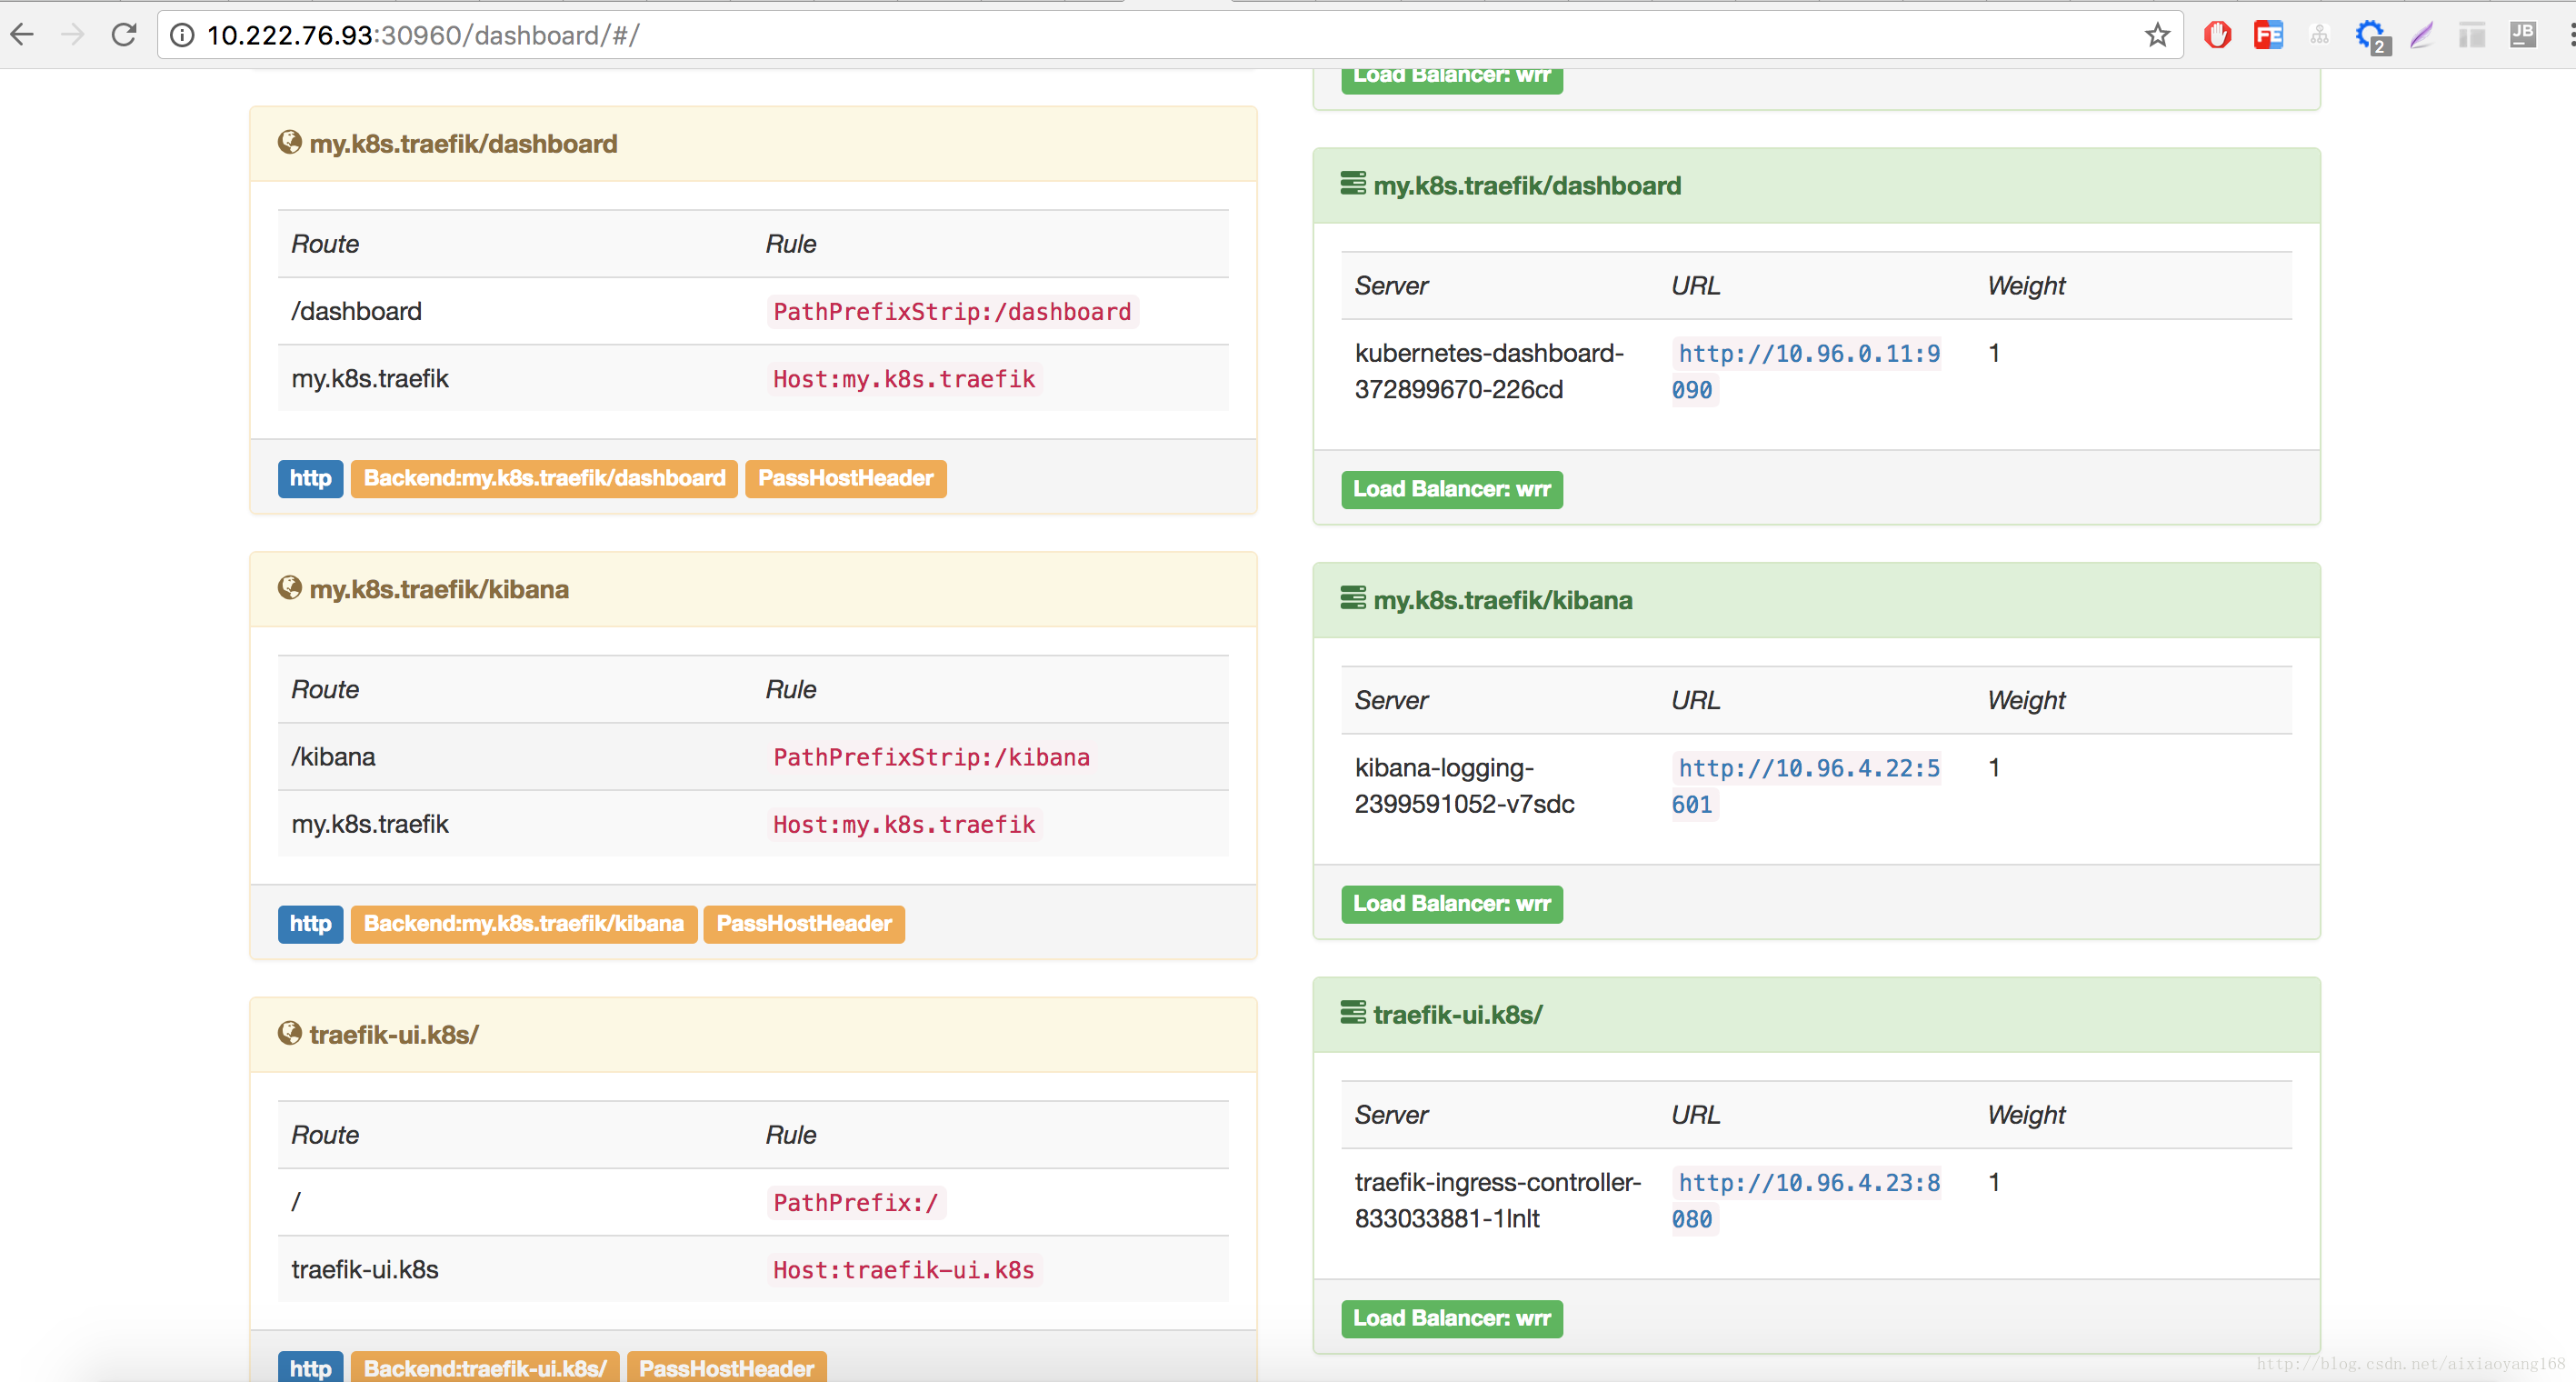Open the kubernetes-dashboard server URL http://10.96.0.11:9090
This screenshot has height=1382, width=2576.
tap(1806, 371)
